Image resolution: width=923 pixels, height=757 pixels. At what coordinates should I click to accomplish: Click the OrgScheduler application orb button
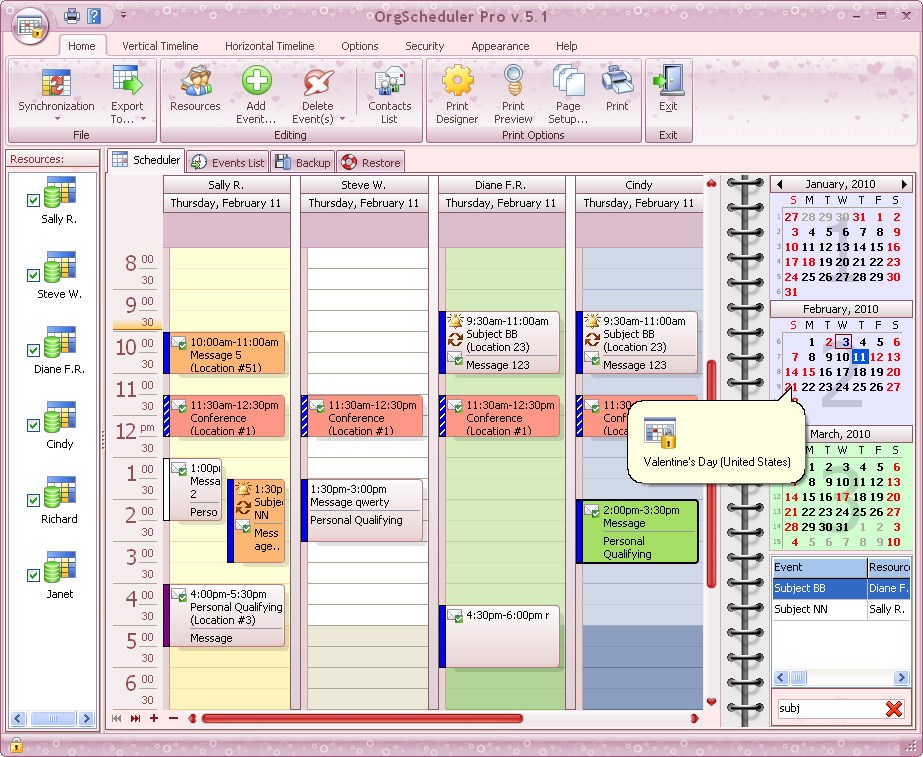click(x=30, y=26)
